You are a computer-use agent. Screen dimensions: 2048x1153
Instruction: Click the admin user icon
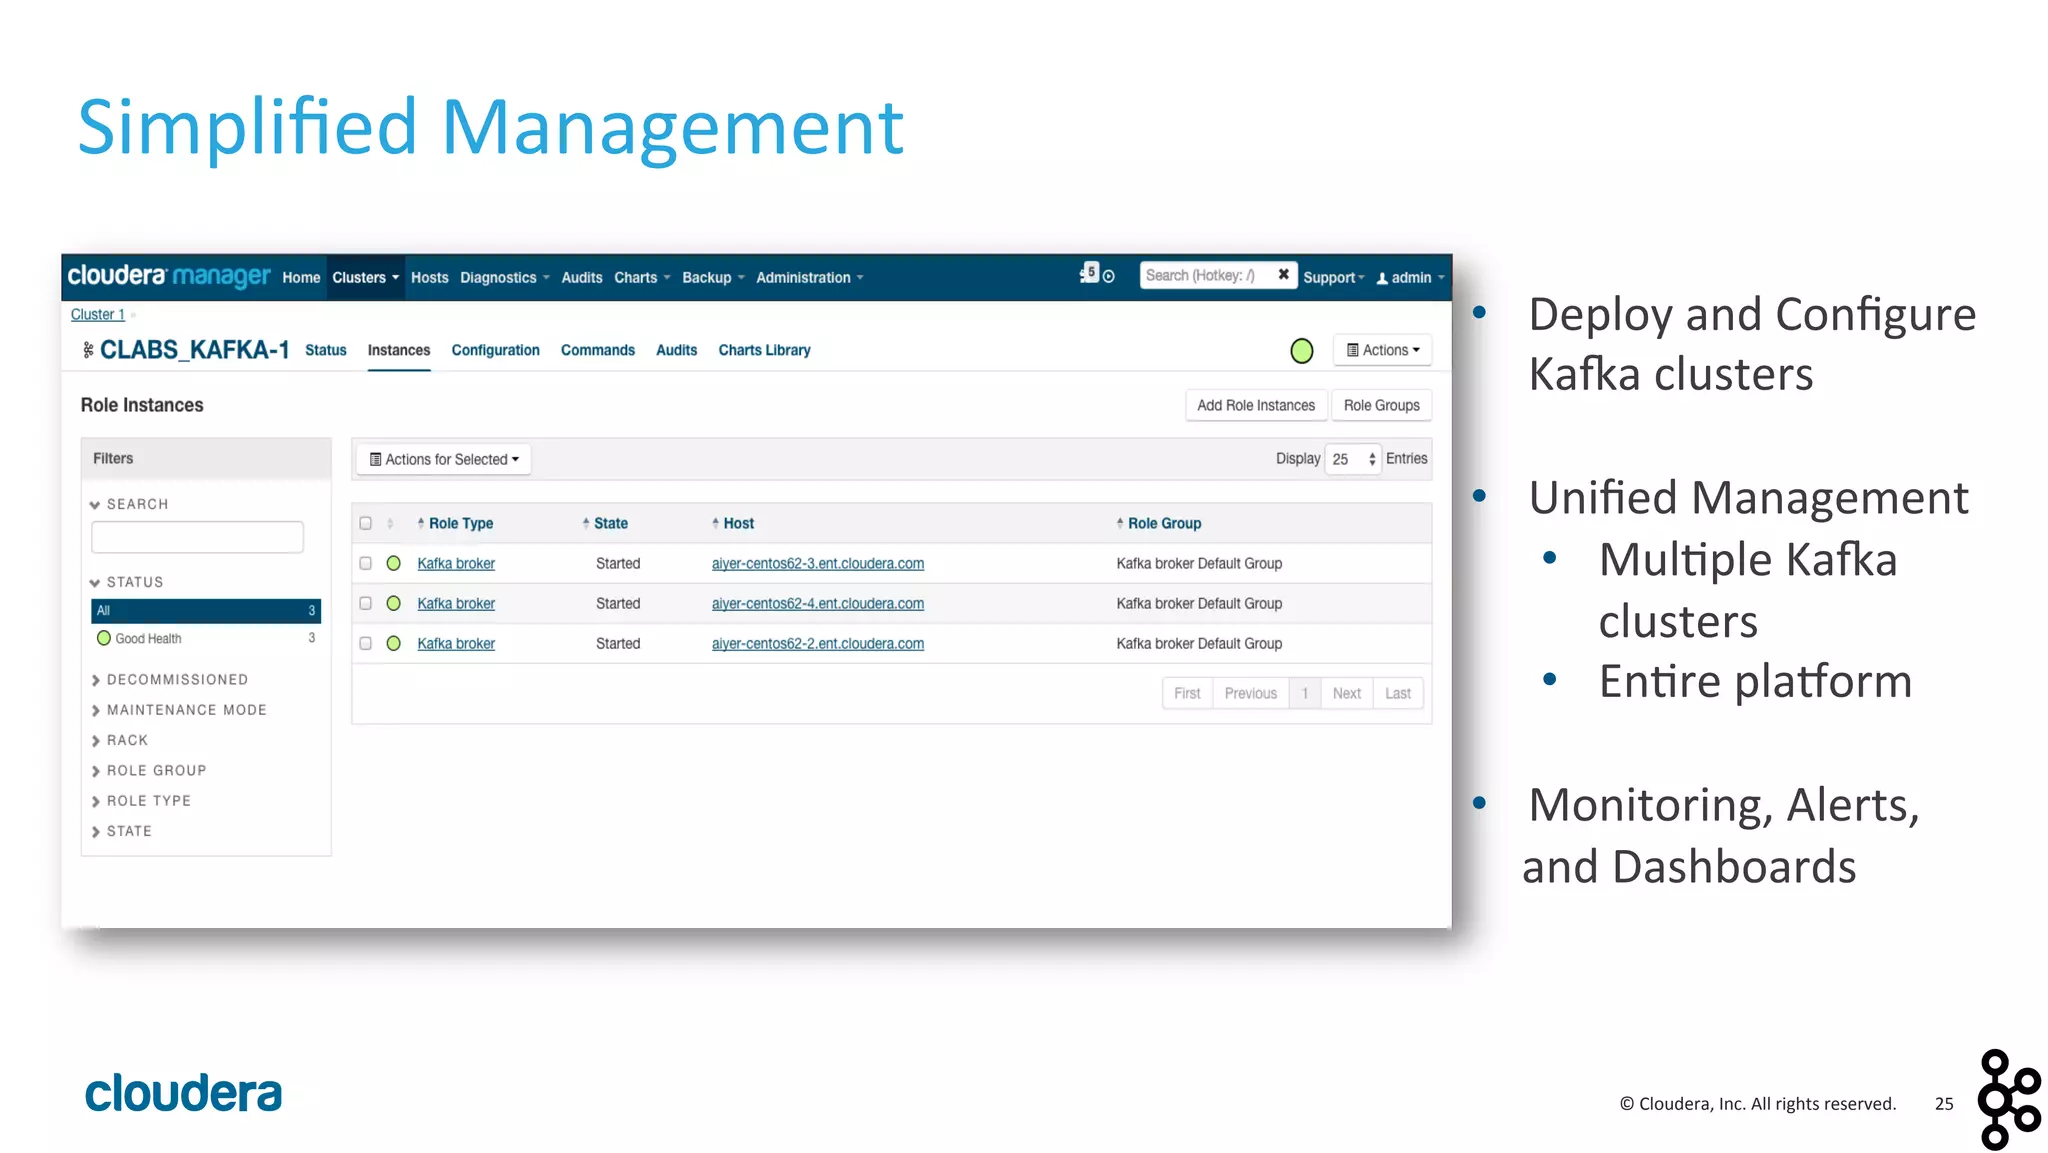[x=1382, y=278]
